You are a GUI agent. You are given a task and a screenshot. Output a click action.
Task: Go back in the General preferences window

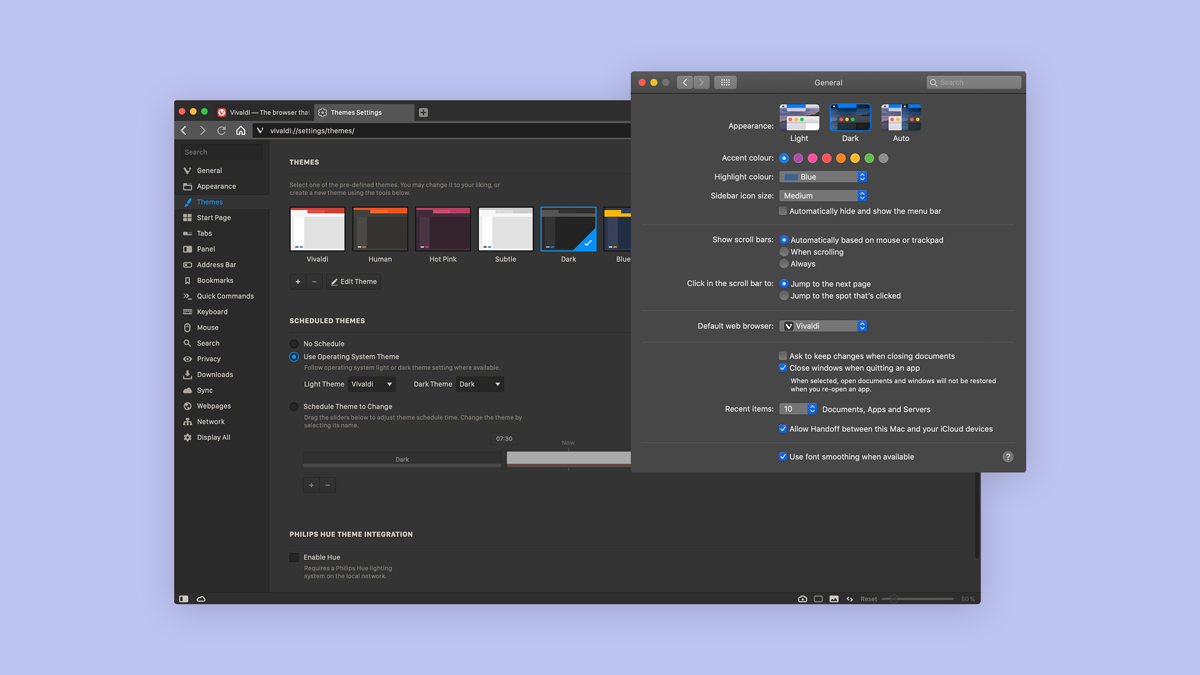point(685,83)
